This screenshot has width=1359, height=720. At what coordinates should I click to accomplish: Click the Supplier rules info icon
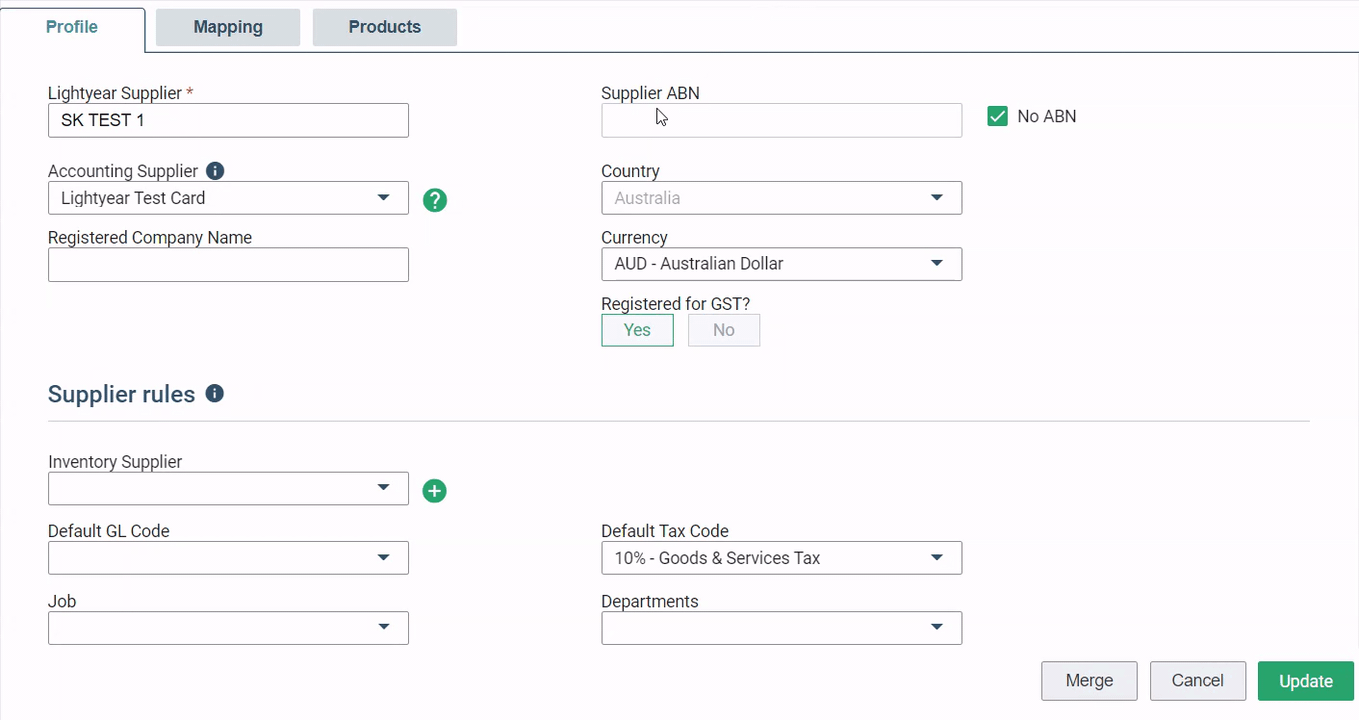coord(214,394)
